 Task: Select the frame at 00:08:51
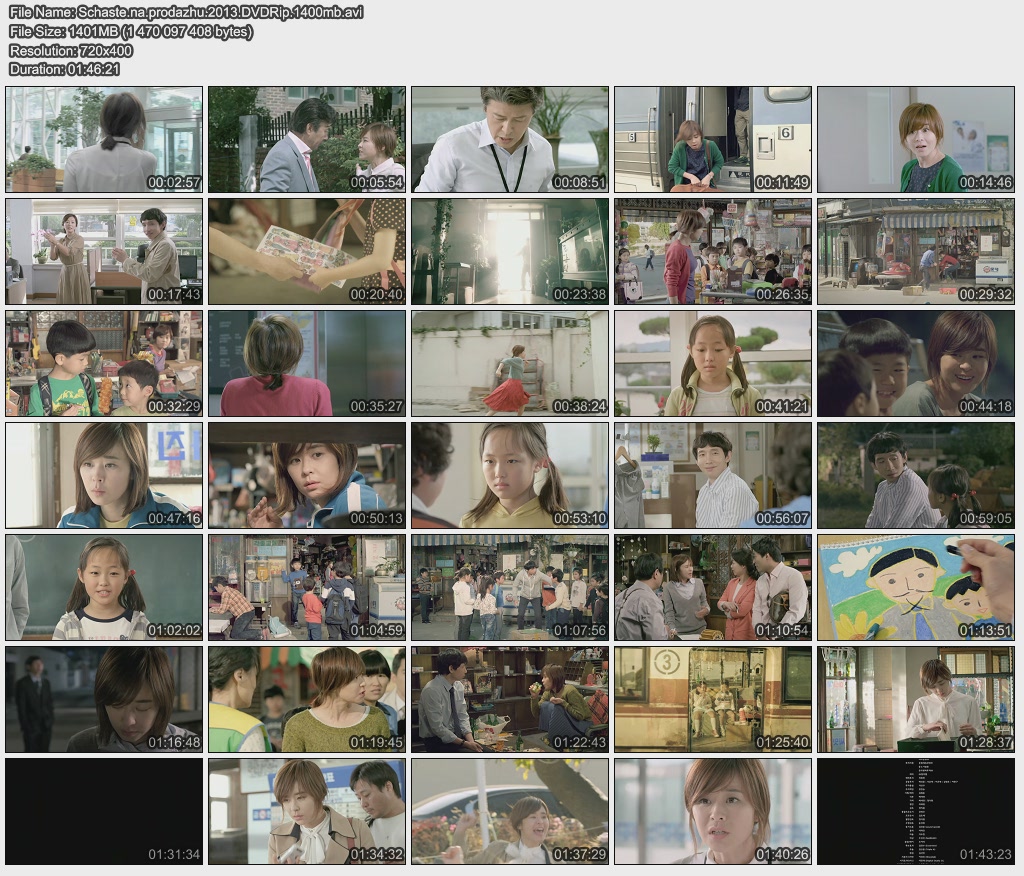[510, 139]
